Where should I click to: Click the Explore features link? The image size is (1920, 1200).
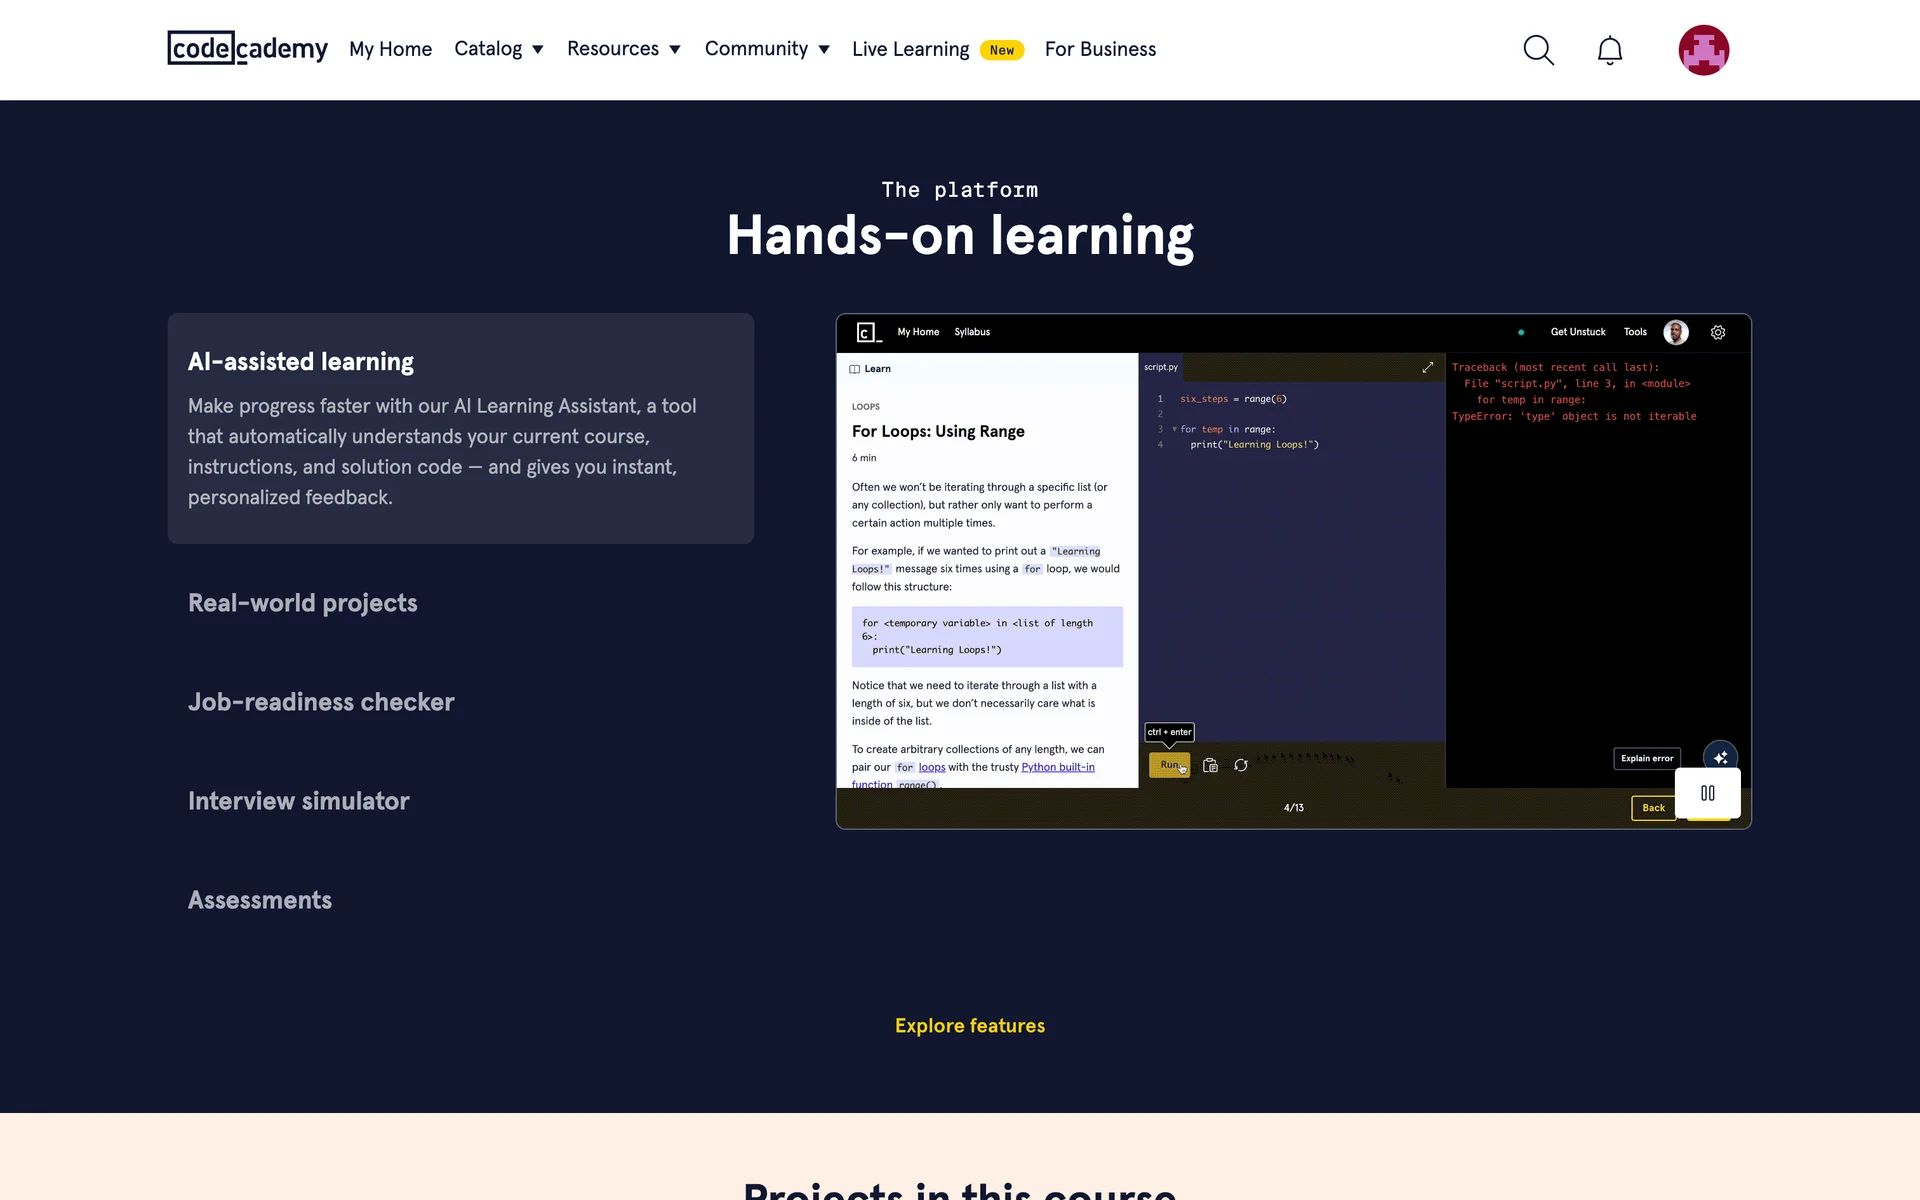click(969, 1025)
